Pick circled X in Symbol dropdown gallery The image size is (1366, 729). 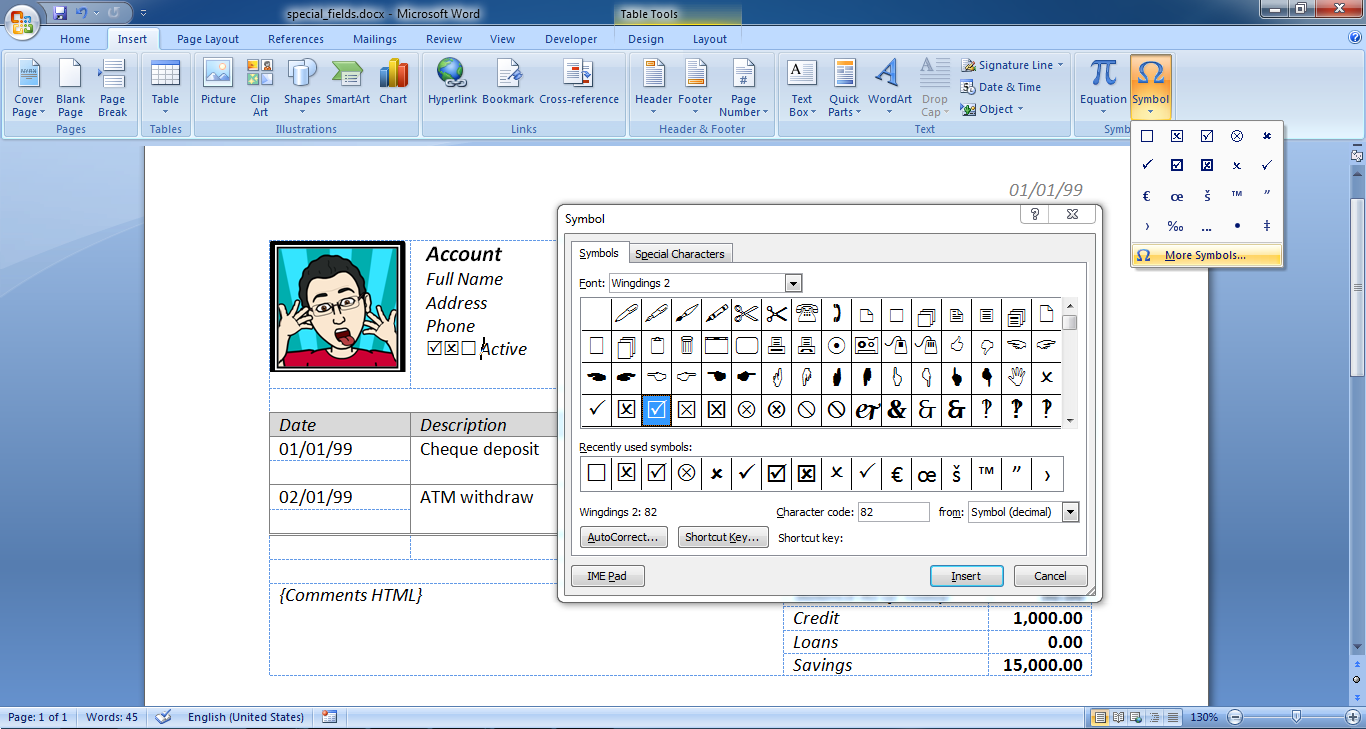[x=1237, y=136]
